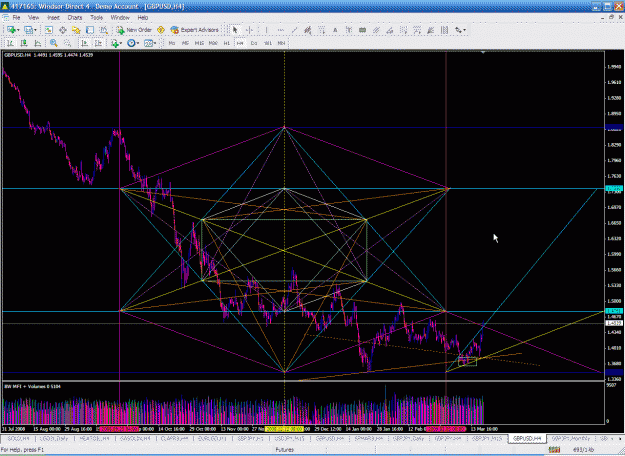
Task: Open the Templates dropdown
Action: [x=150, y=43]
